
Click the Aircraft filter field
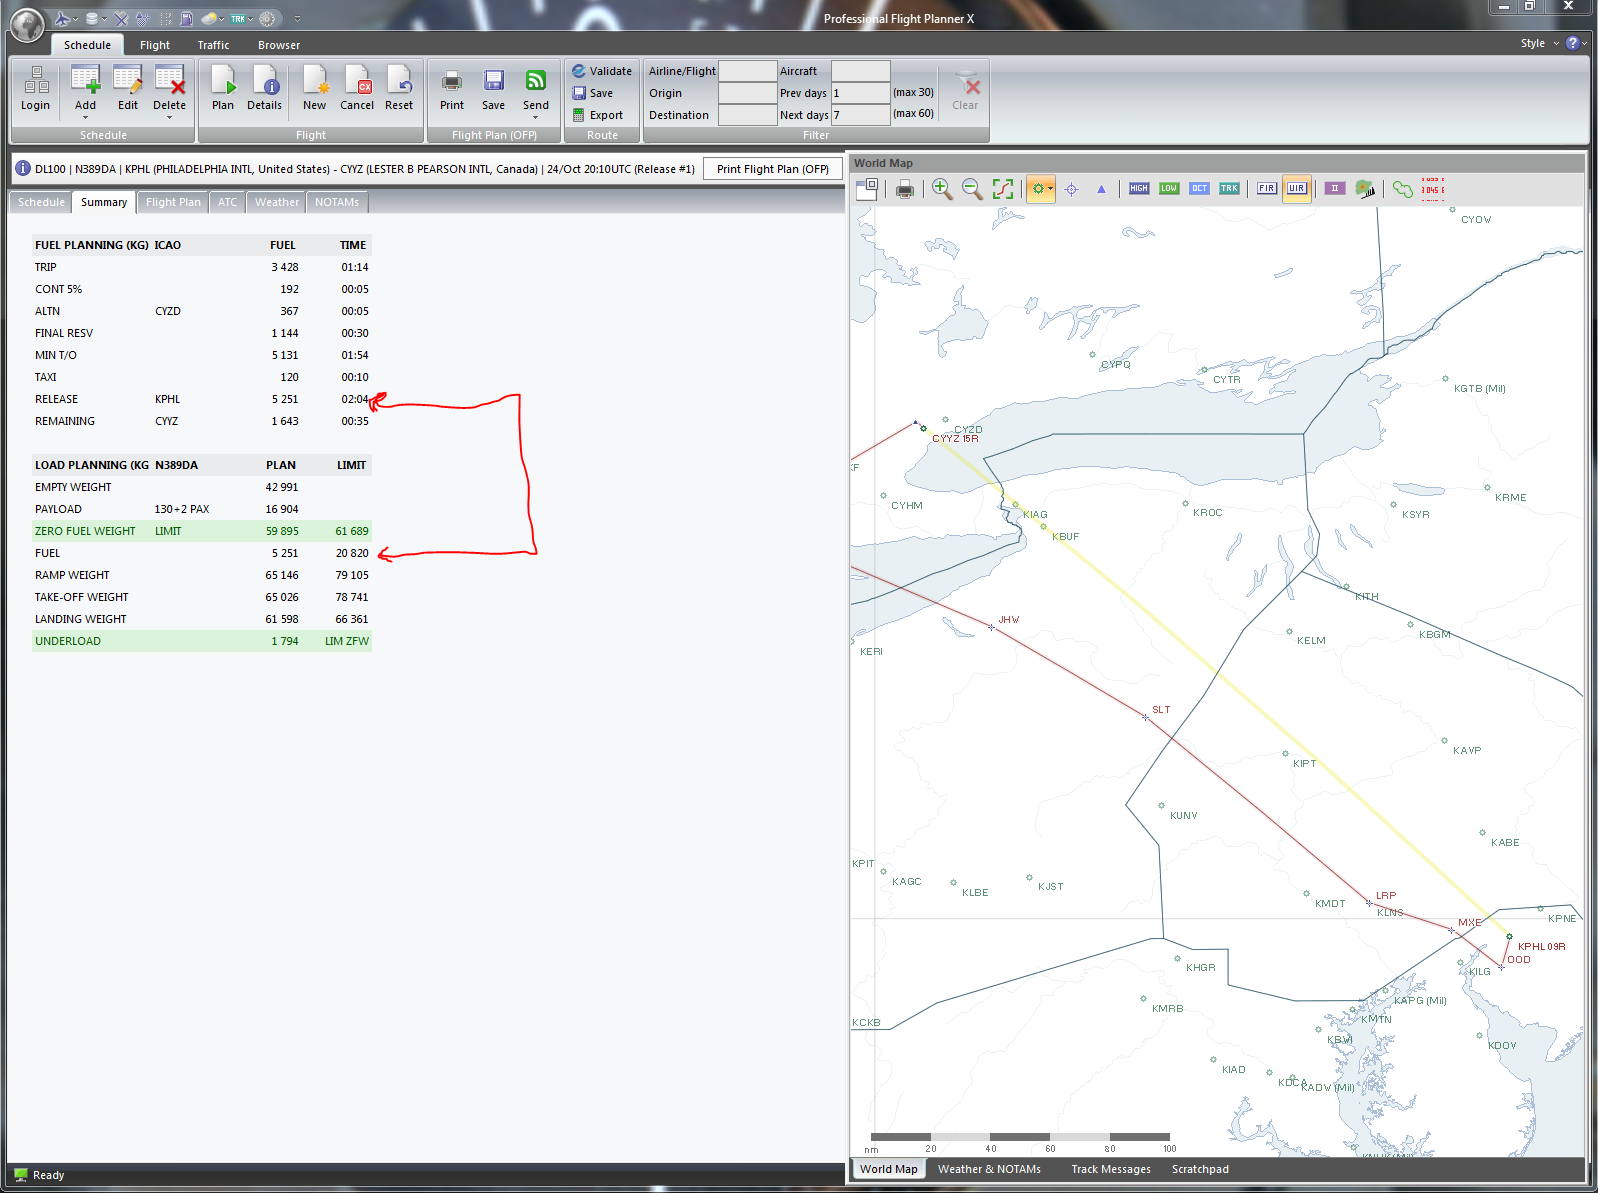860,71
